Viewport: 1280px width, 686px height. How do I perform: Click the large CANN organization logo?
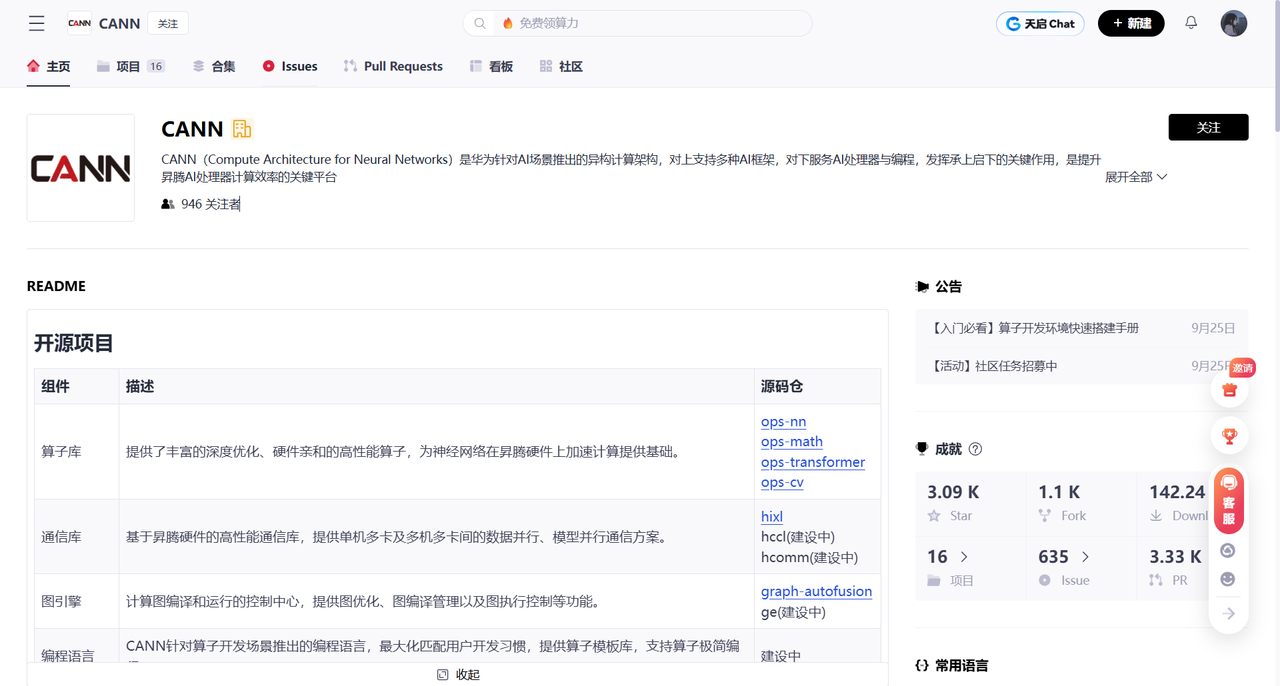tap(81, 168)
